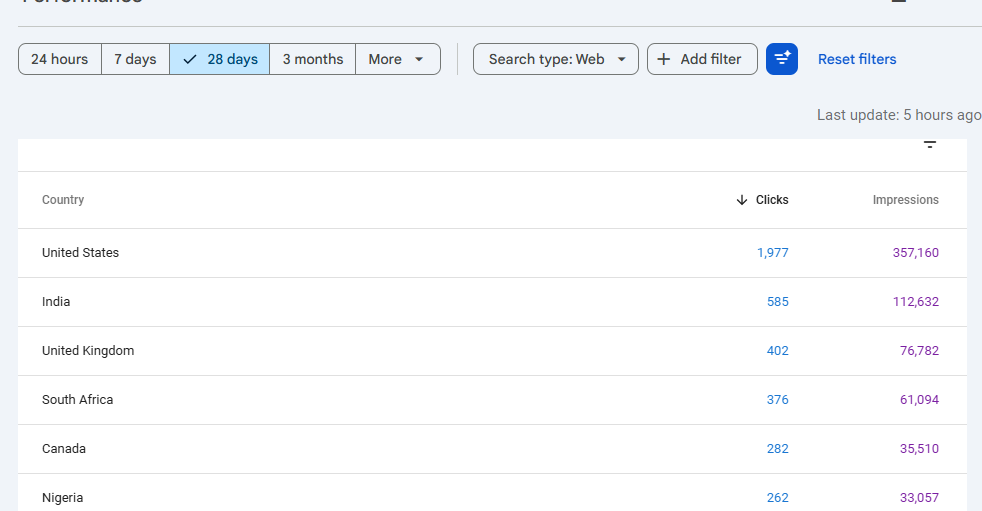982x511 pixels.
Task: Select the 24 hours date range
Action: click(x=60, y=59)
